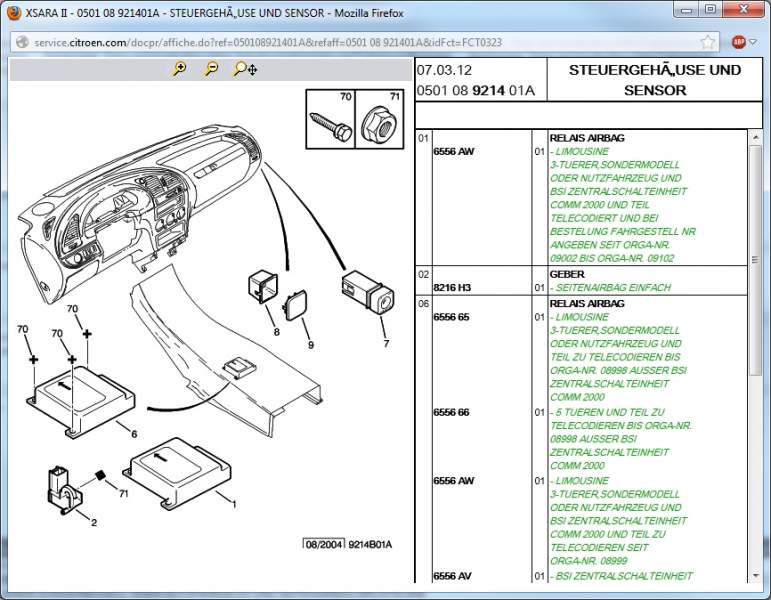Click diagram label number 9
771x600 pixels.
click(310, 345)
